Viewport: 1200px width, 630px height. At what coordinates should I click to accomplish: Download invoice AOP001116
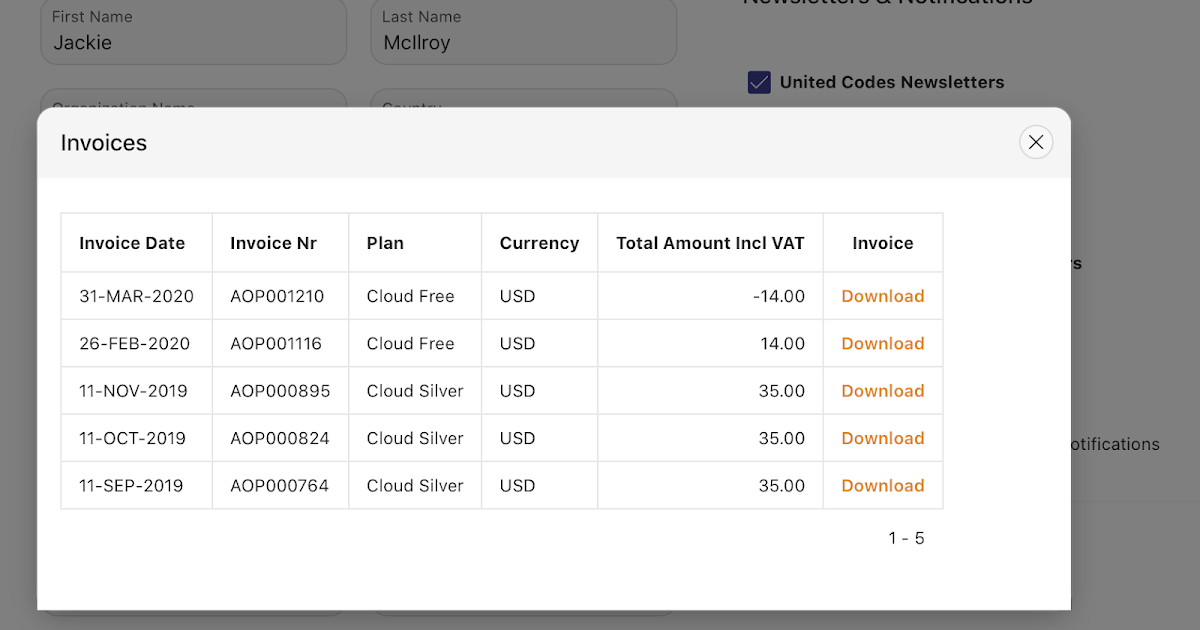click(x=883, y=343)
